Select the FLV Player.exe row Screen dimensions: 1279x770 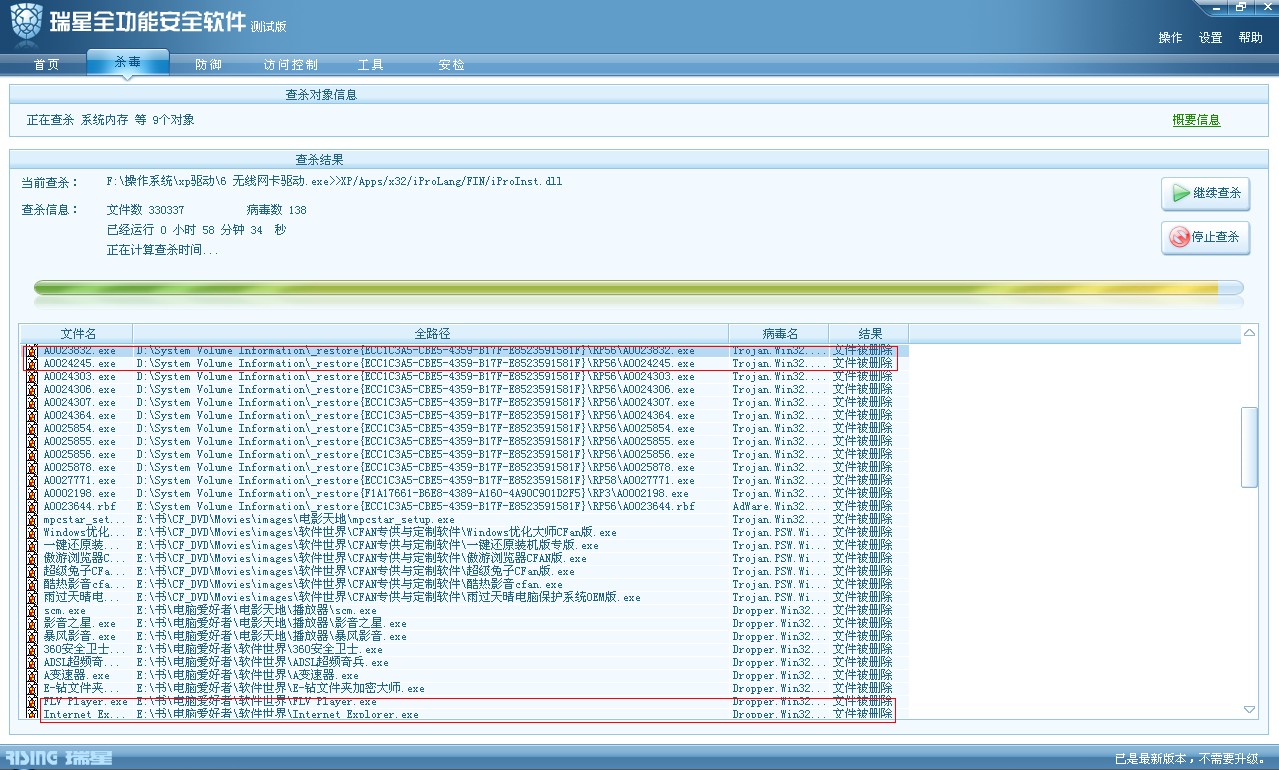coord(466,702)
